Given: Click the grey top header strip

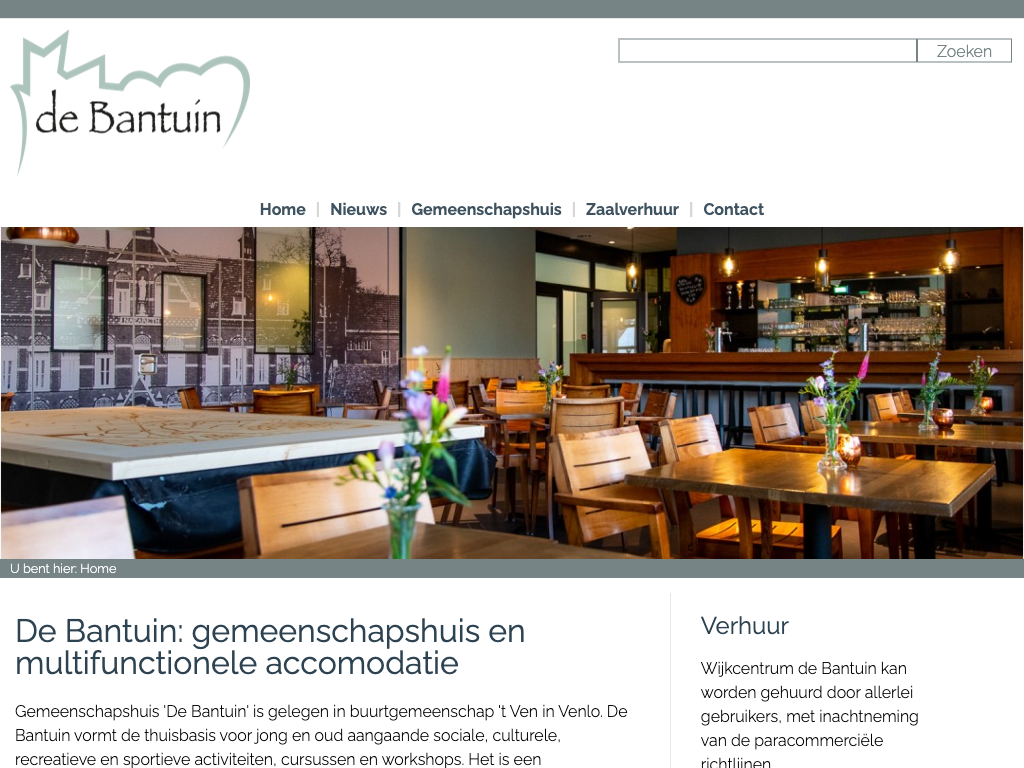Looking at the screenshot, I should click(x=512, y=8).
